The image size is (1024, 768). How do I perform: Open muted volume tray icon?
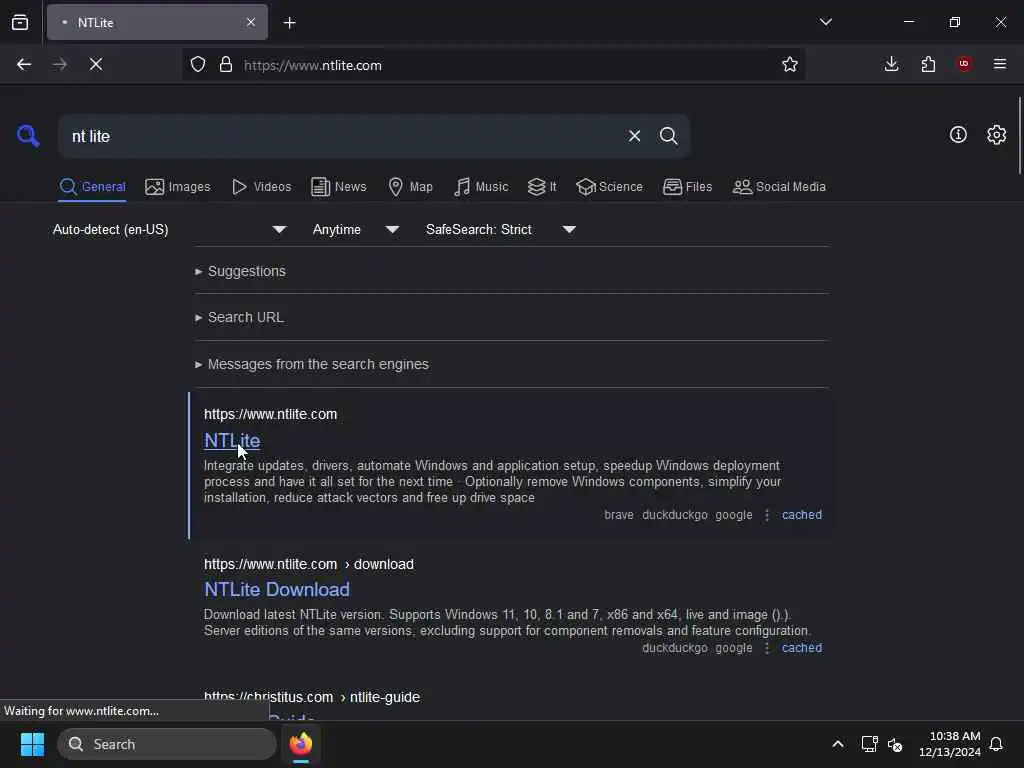point(895,744)
